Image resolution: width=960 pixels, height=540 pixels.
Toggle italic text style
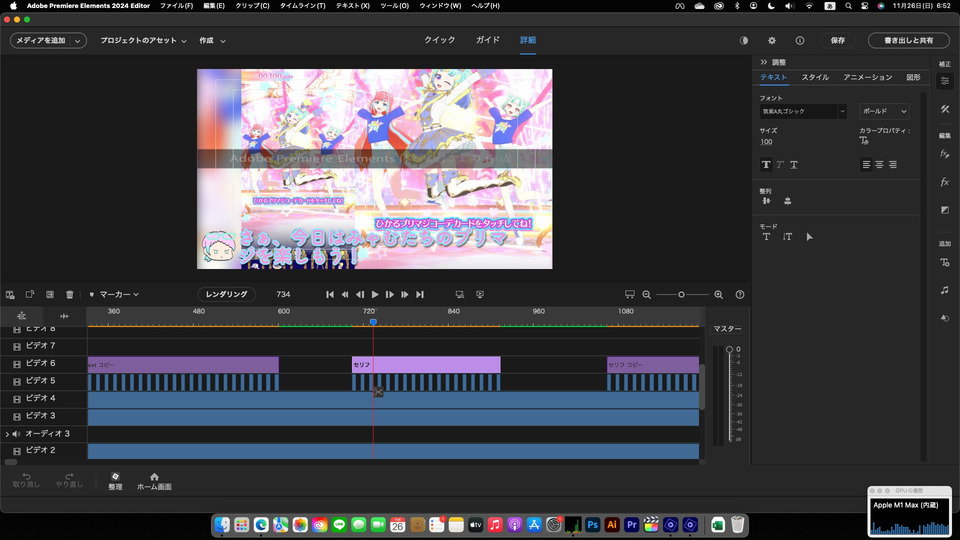[780, 165]
